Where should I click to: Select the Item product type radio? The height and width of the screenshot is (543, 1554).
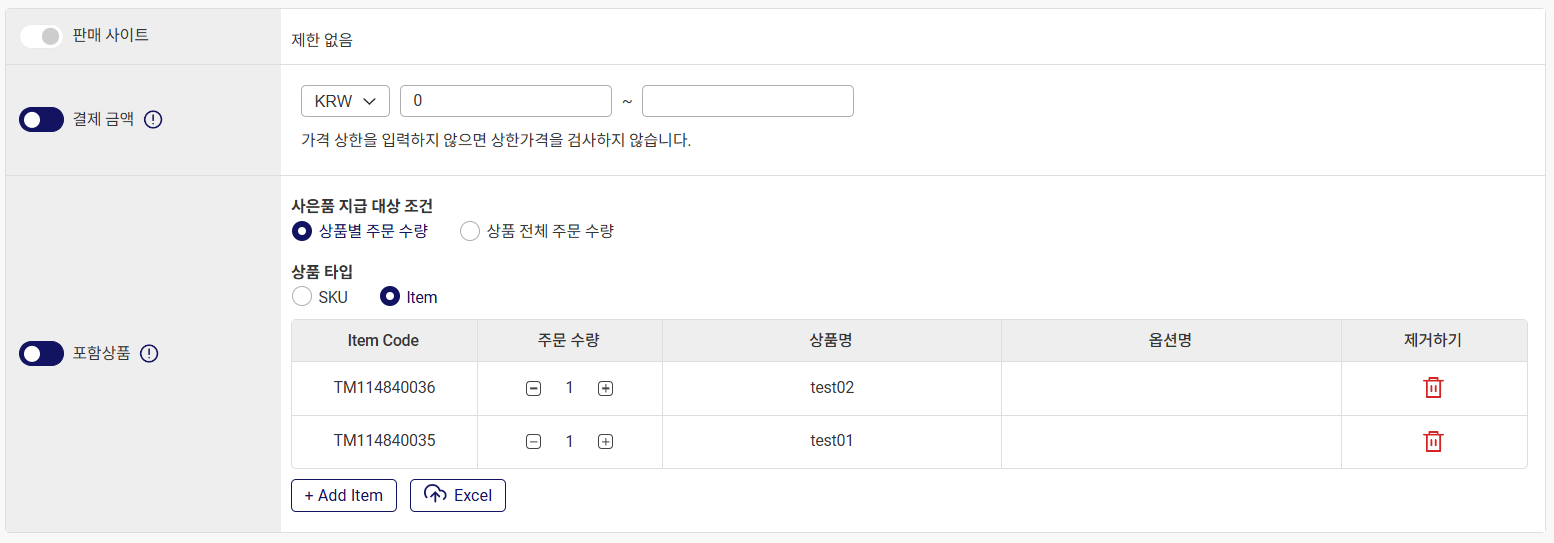pos(391,297)
